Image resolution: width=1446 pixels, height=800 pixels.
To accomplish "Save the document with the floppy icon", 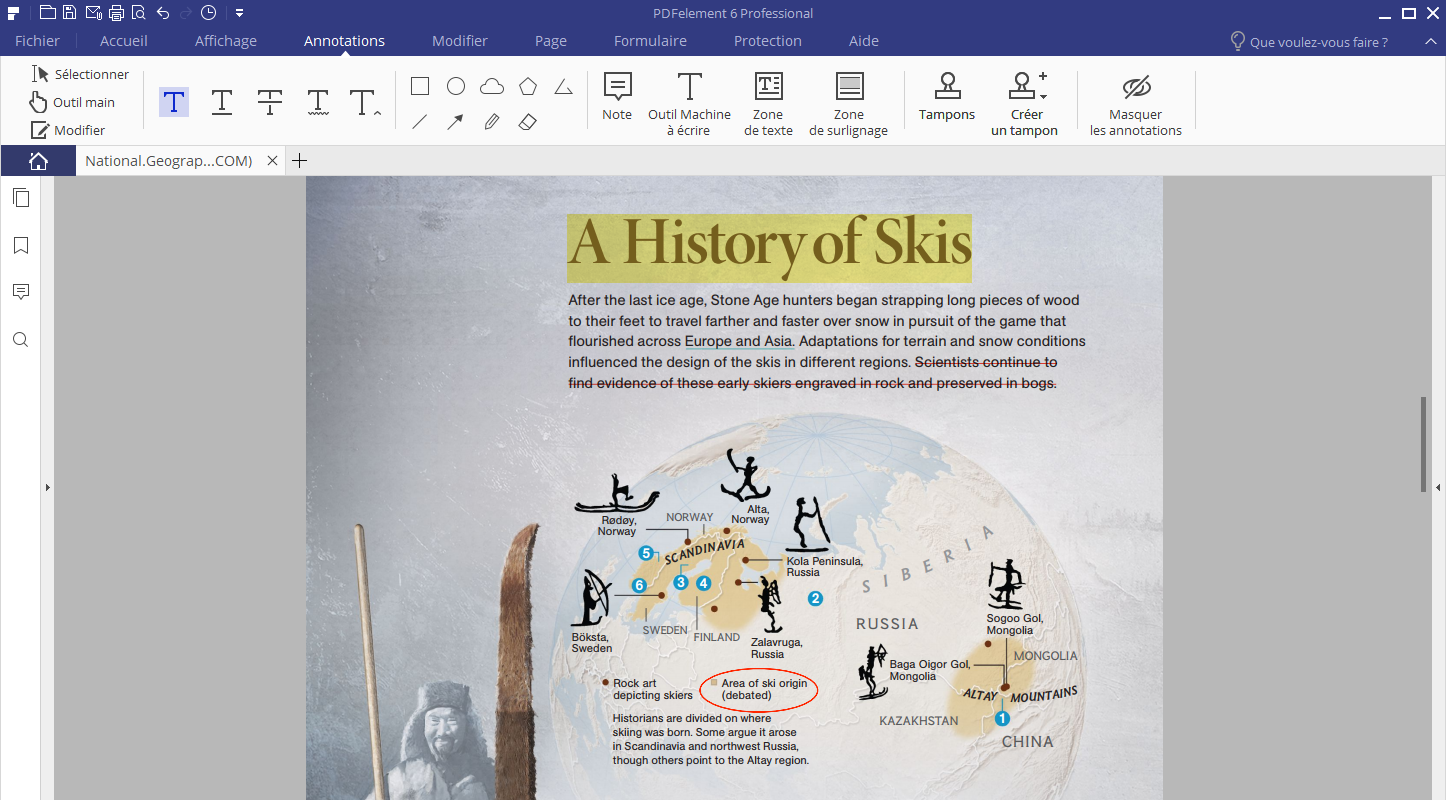I will 69,13.
